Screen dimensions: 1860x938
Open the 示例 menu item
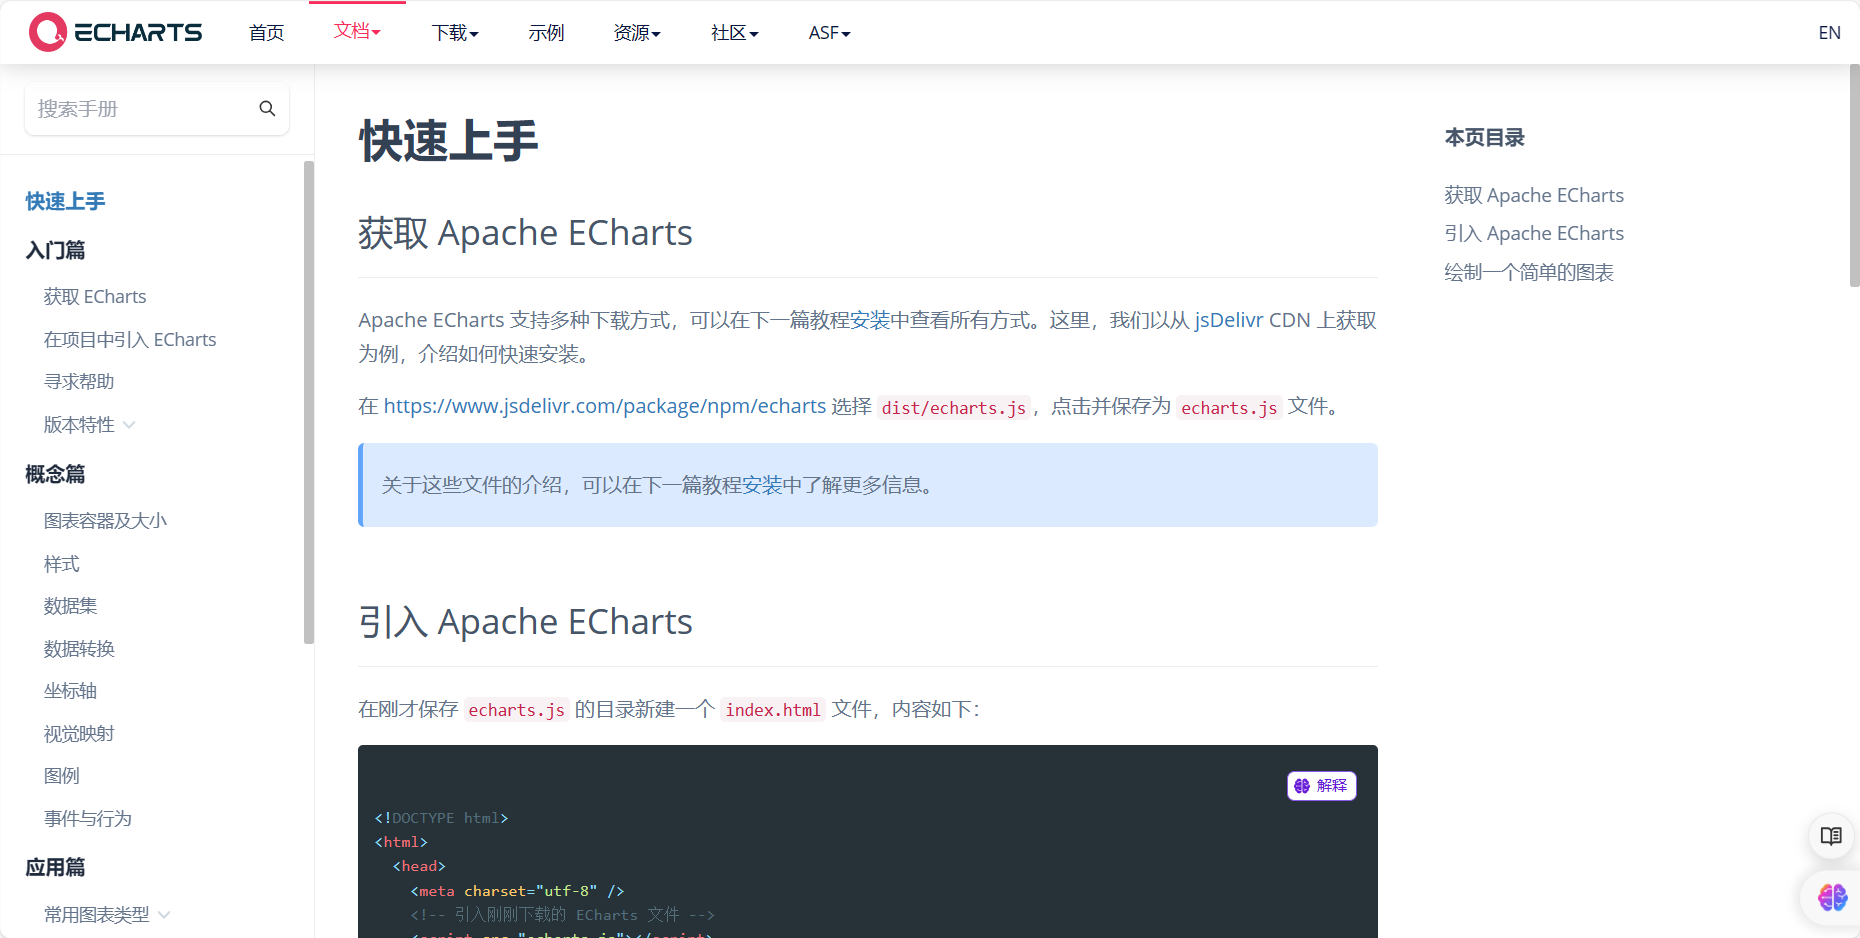546,31
